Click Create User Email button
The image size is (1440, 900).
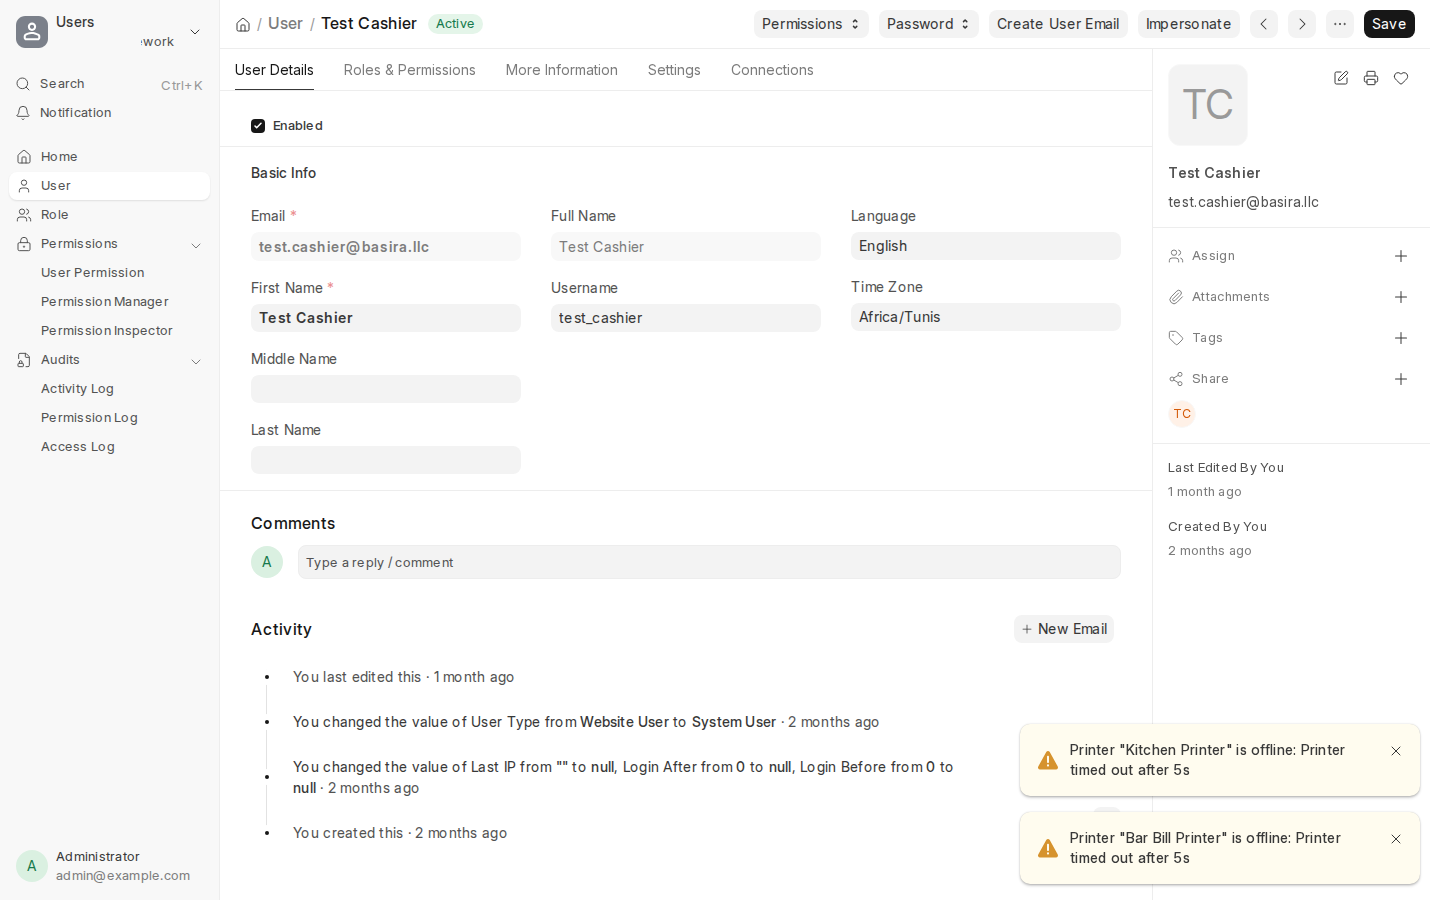[x=1058, y=24]
